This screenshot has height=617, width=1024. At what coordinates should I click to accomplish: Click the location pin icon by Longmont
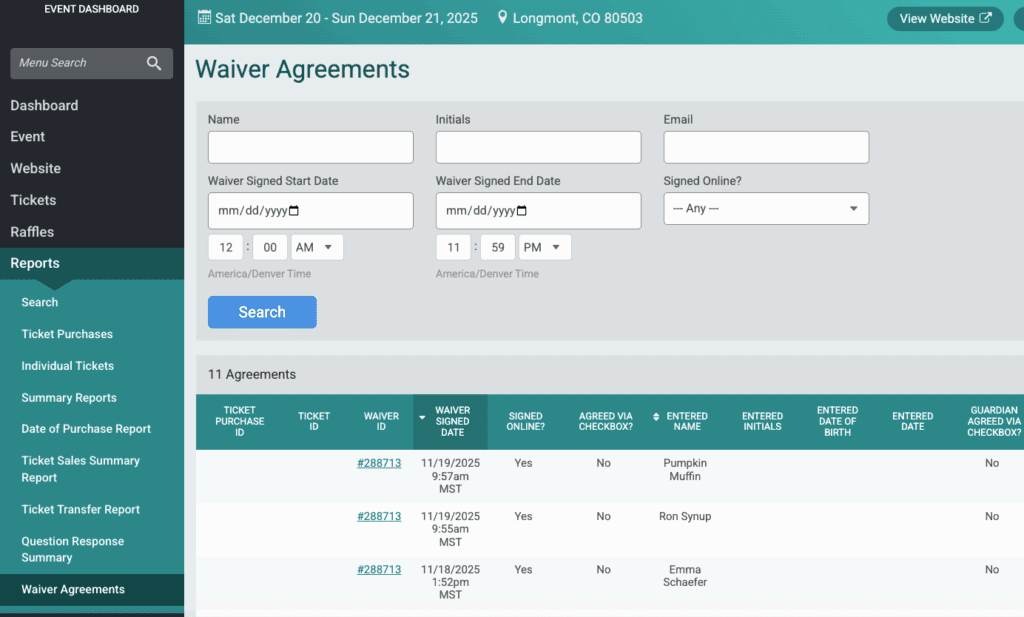point(502,18)
